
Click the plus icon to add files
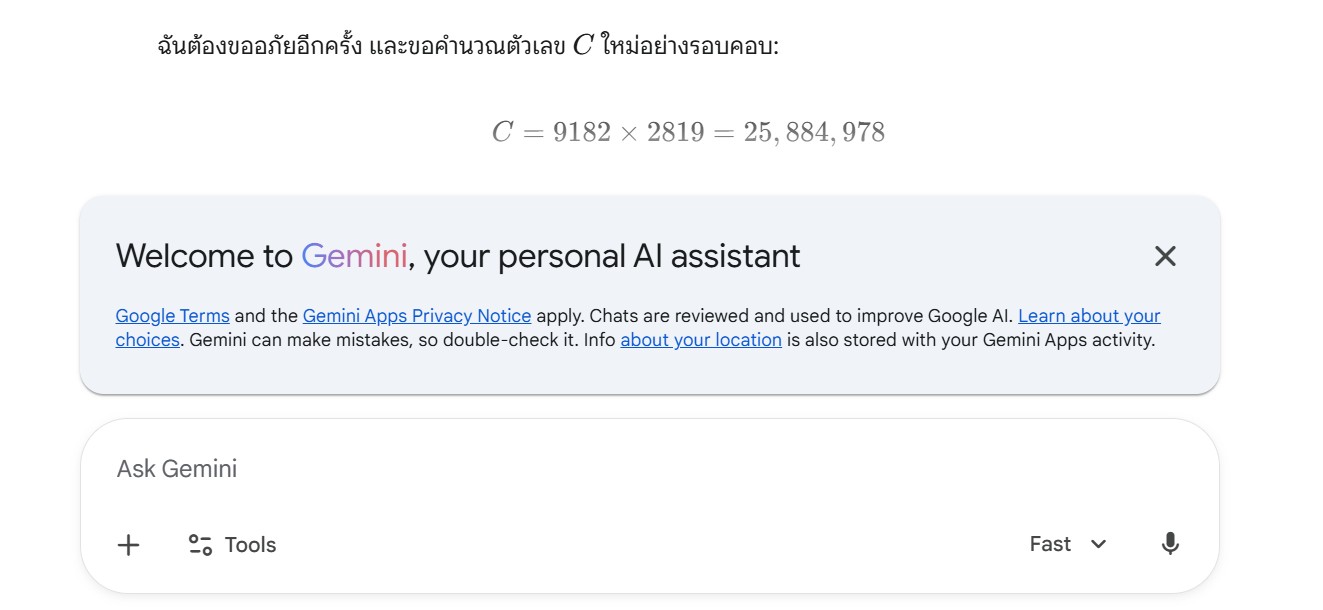click(x=129, y=545)
